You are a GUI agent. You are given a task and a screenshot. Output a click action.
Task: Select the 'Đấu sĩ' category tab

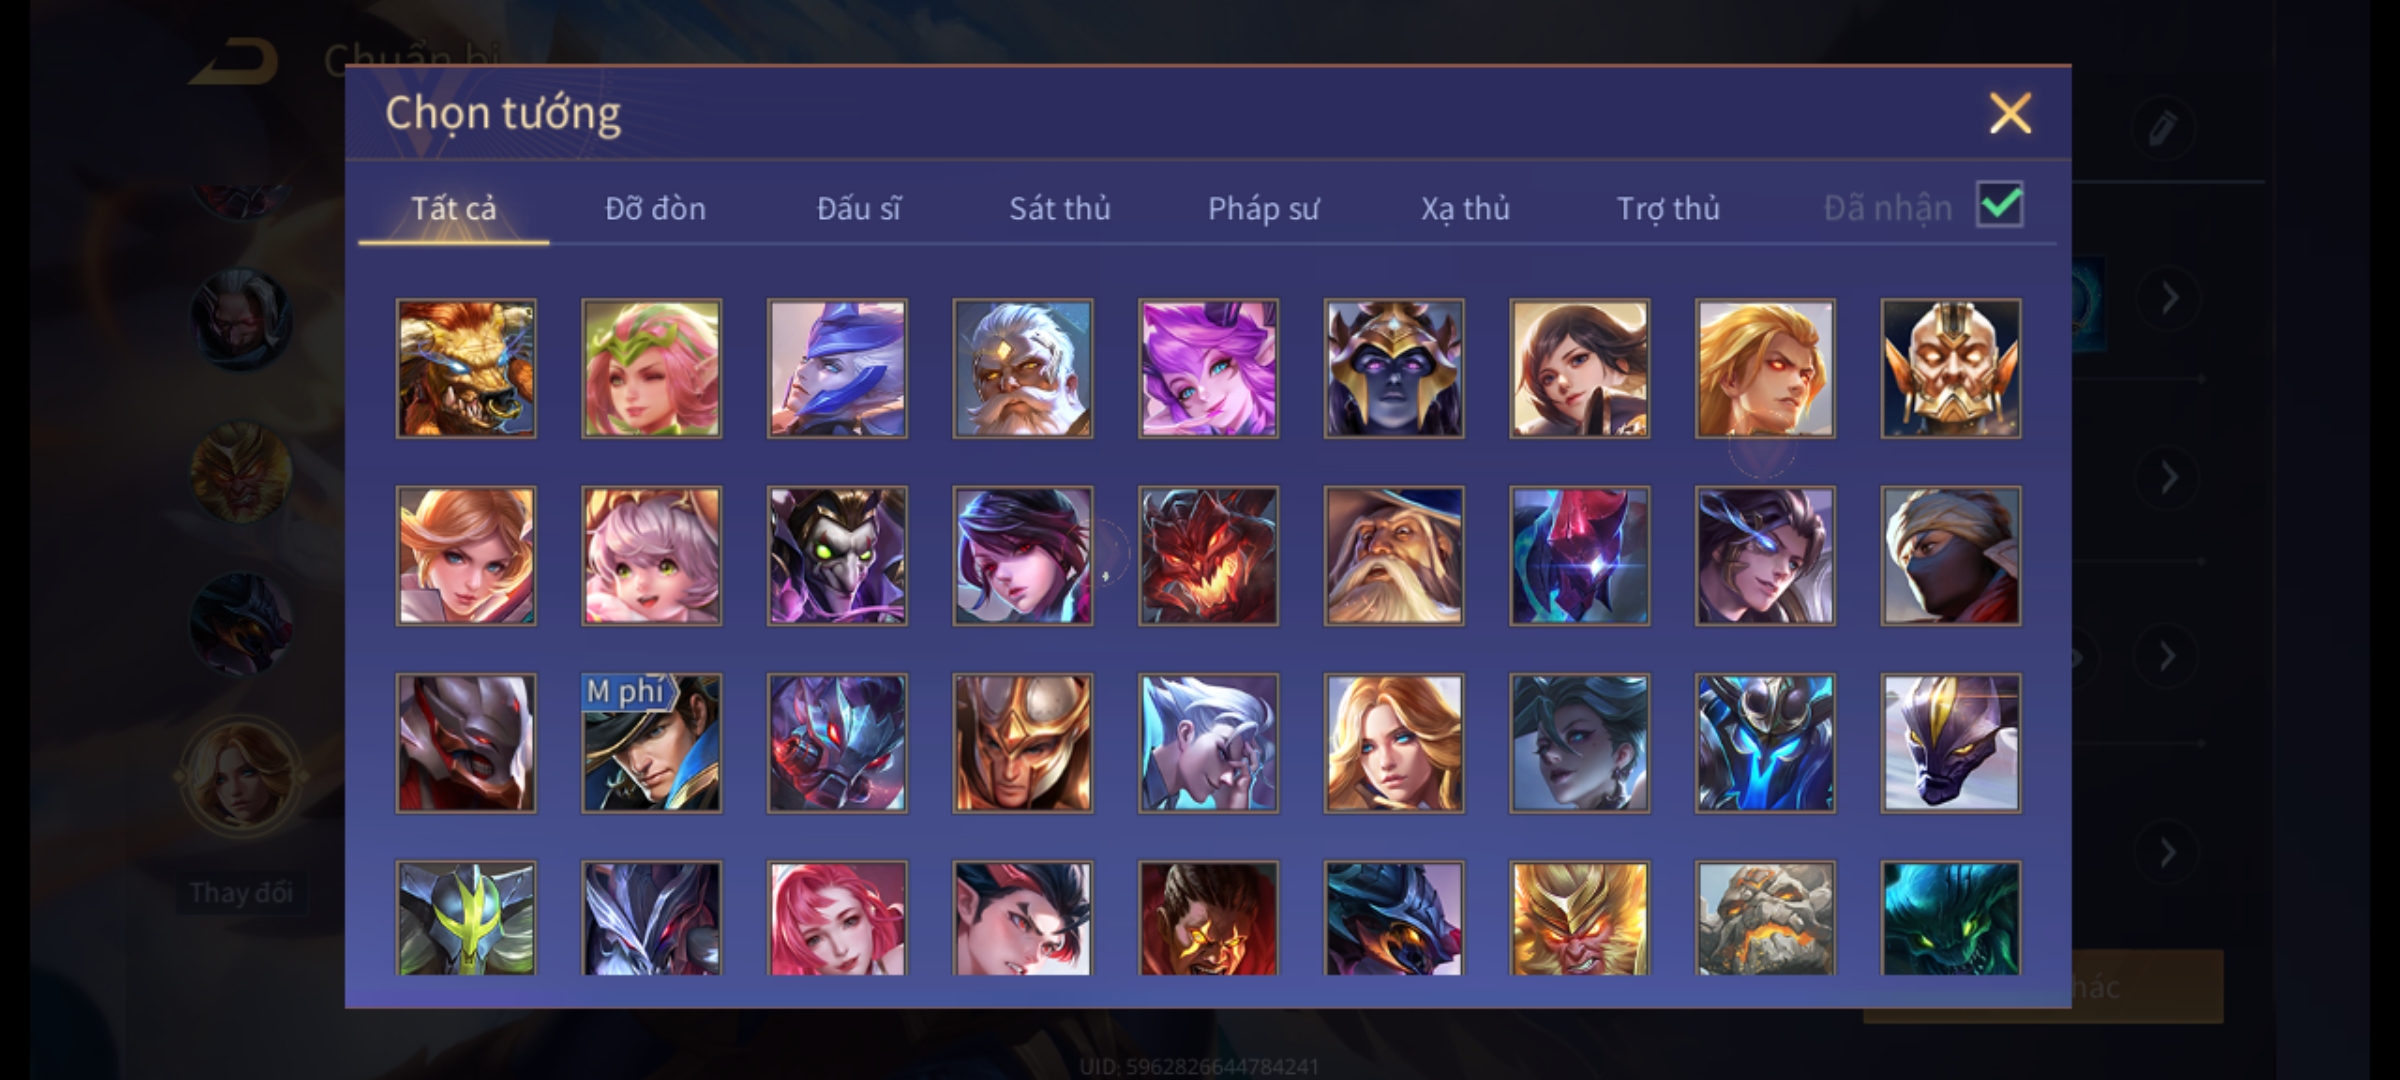859,208
